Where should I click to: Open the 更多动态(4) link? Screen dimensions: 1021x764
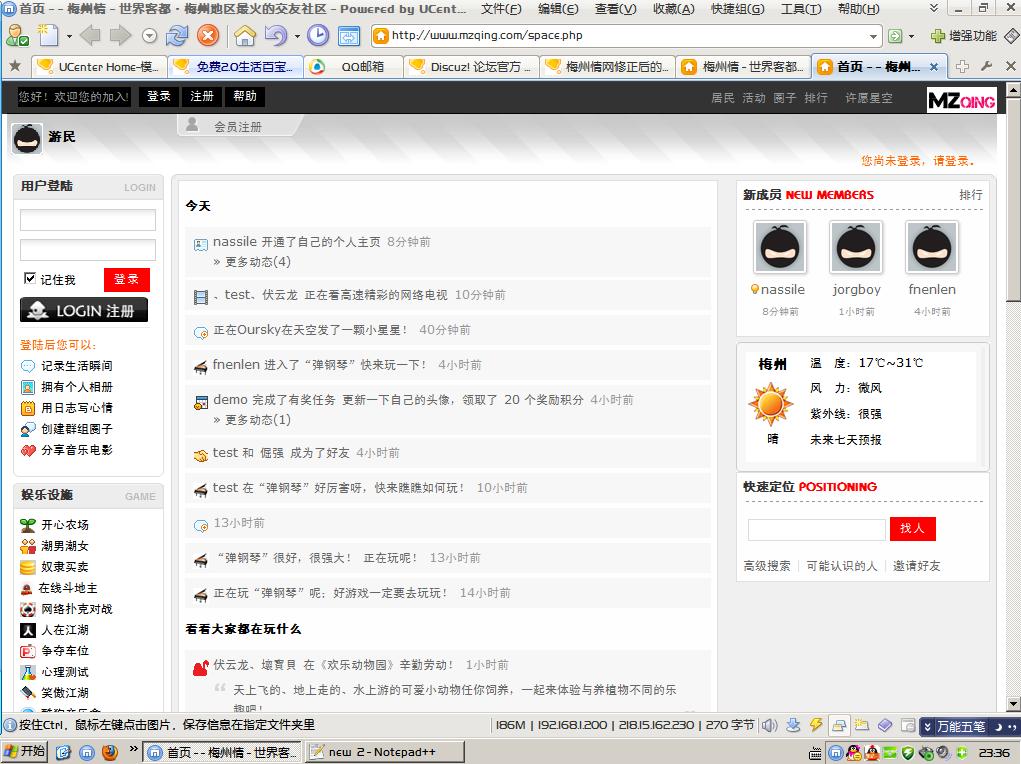click(258, 262)
